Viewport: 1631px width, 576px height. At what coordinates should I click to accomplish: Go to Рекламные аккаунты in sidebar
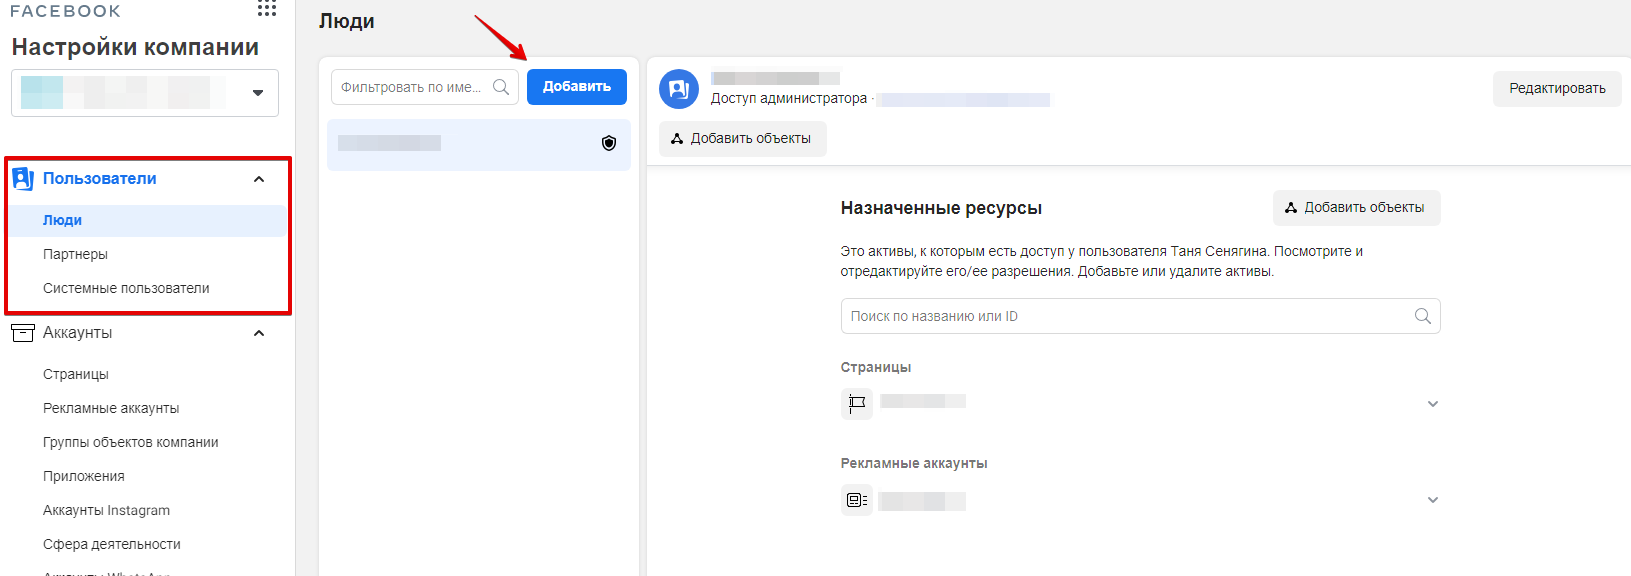point(111,408)
